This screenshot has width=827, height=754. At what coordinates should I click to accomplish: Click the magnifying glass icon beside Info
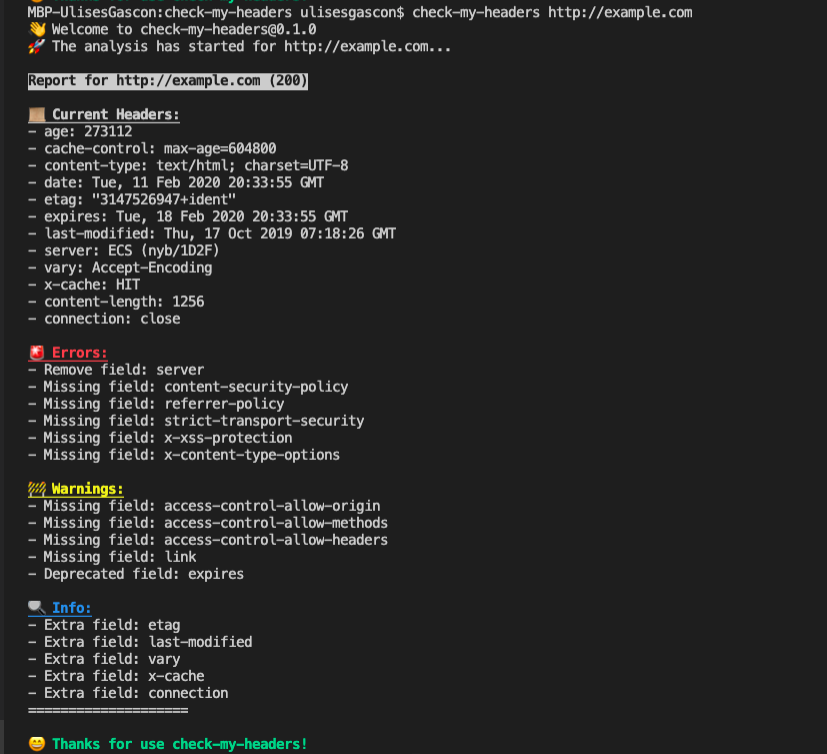coord(34,607)
